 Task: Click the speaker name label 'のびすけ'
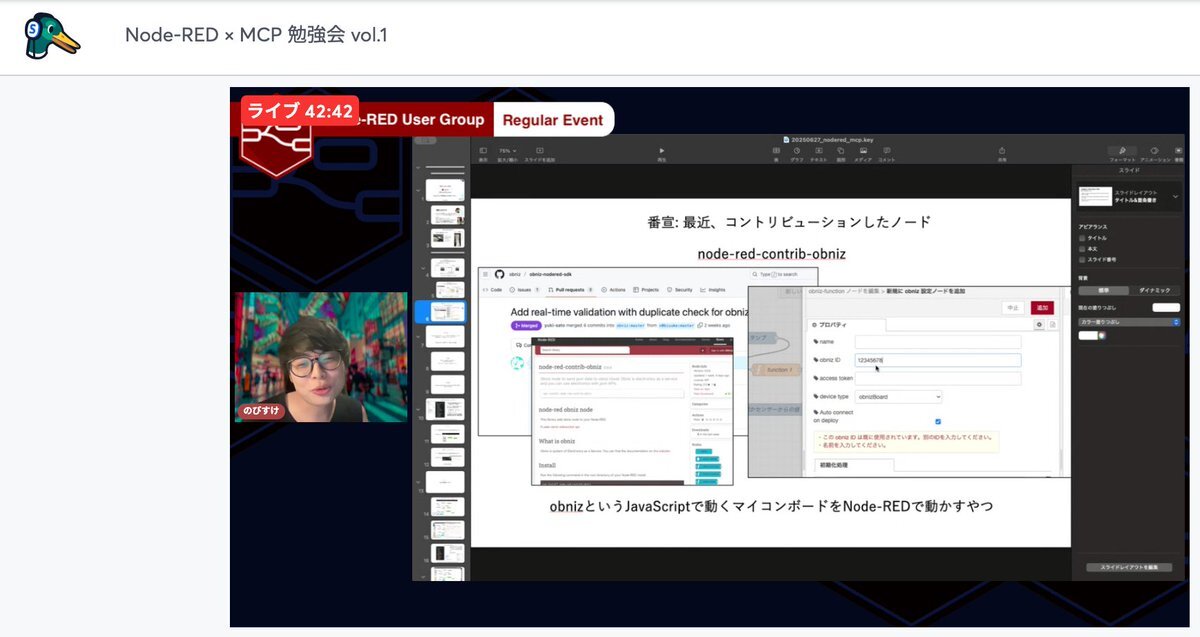click(263, 411)
